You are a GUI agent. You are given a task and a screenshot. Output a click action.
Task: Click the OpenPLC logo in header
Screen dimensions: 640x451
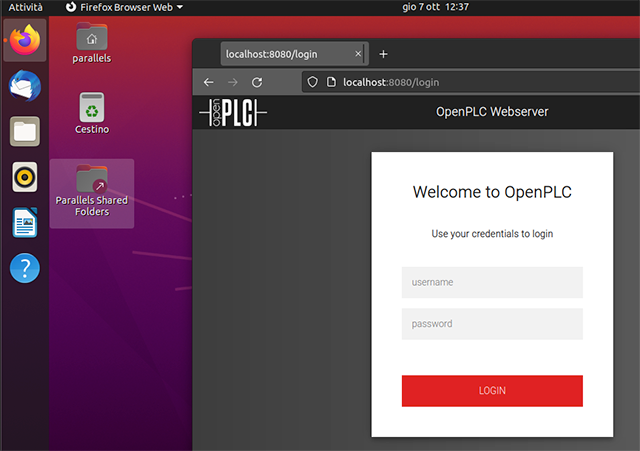[232, 112]
